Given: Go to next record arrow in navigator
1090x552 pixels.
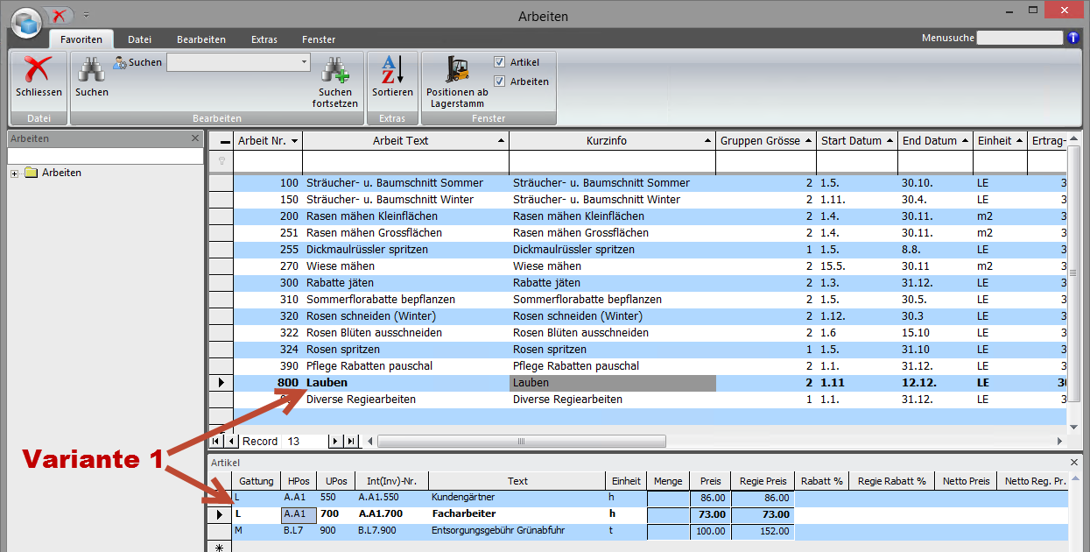Looking at the screenshot, I should pyautogui.click(x=336, y=441).
